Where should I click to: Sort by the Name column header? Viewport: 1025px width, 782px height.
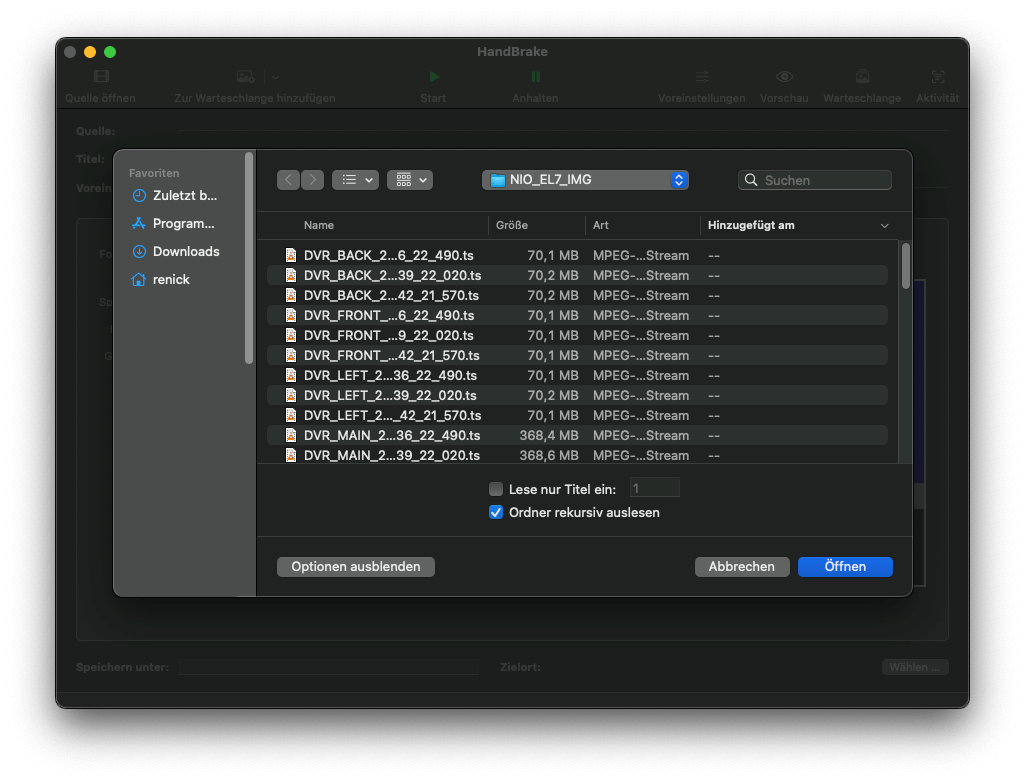319,225
